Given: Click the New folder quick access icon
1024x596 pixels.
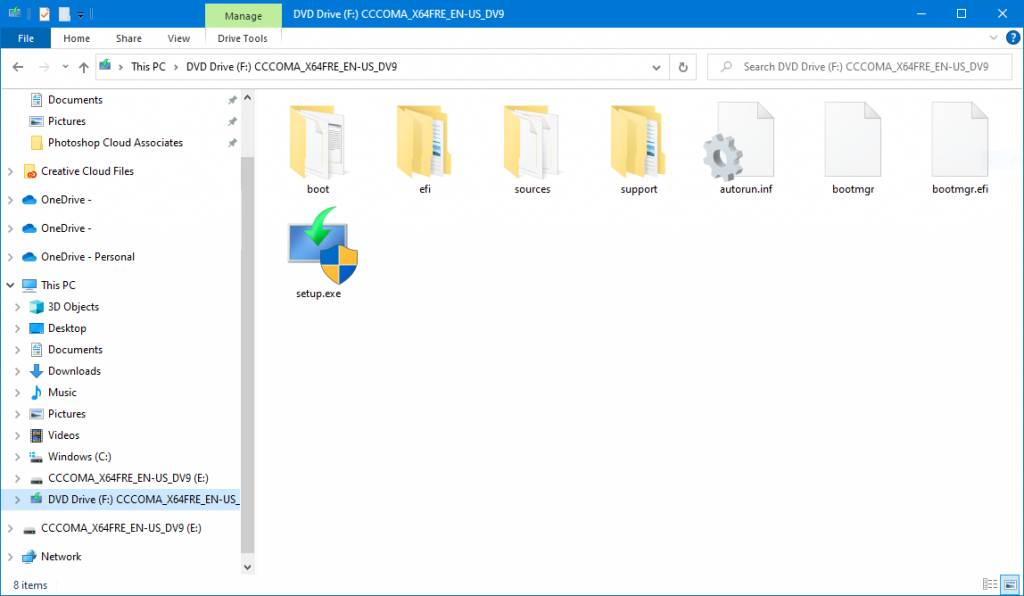Looking at the screenshot, I should click(x=64, y=14).
